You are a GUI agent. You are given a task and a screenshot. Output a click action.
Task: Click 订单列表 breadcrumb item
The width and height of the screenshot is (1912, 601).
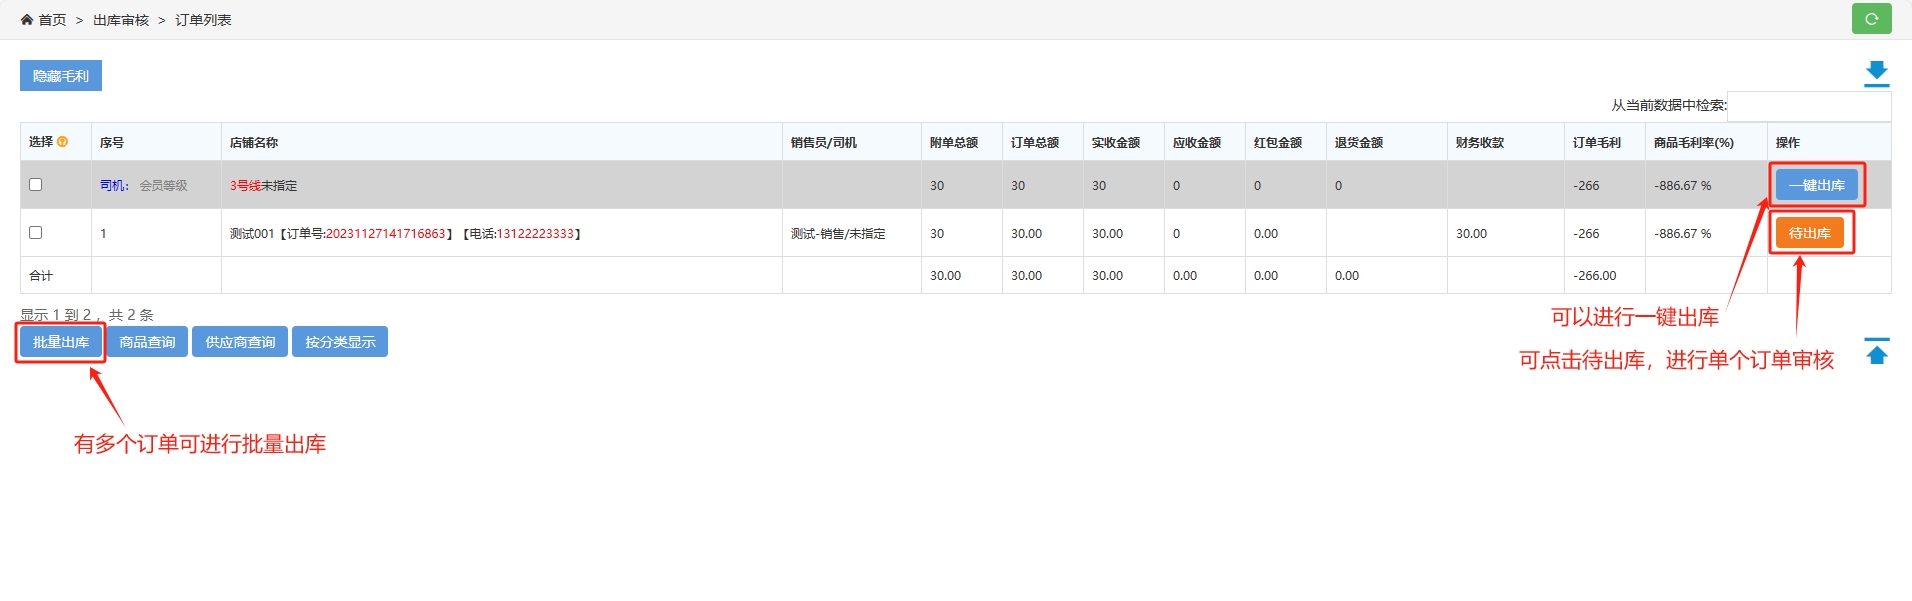click(203, 20)
